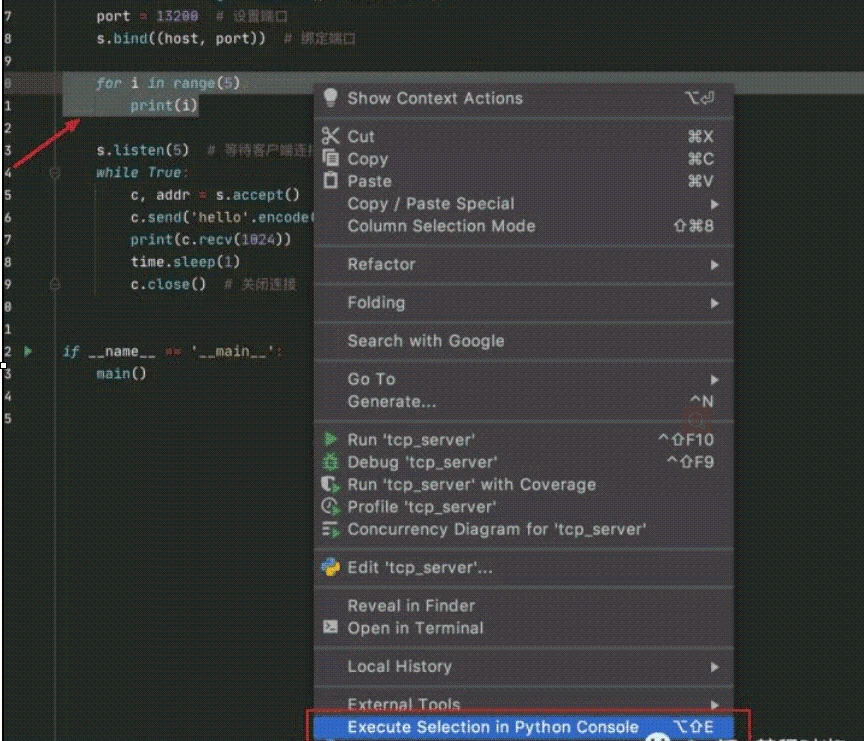This screenshot has width=864, height=741.
Task: Click the Debug 'tcp_server' bug icon
Action: pos(331,462)
